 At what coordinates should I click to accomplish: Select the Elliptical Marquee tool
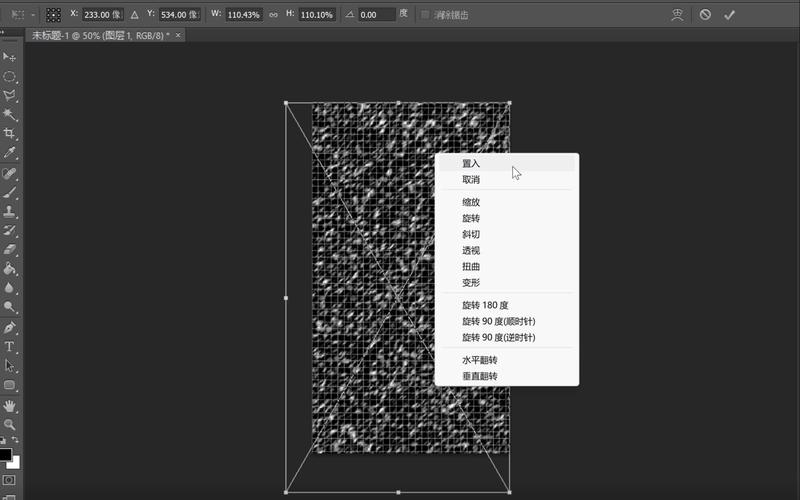[x=9, y=77]
